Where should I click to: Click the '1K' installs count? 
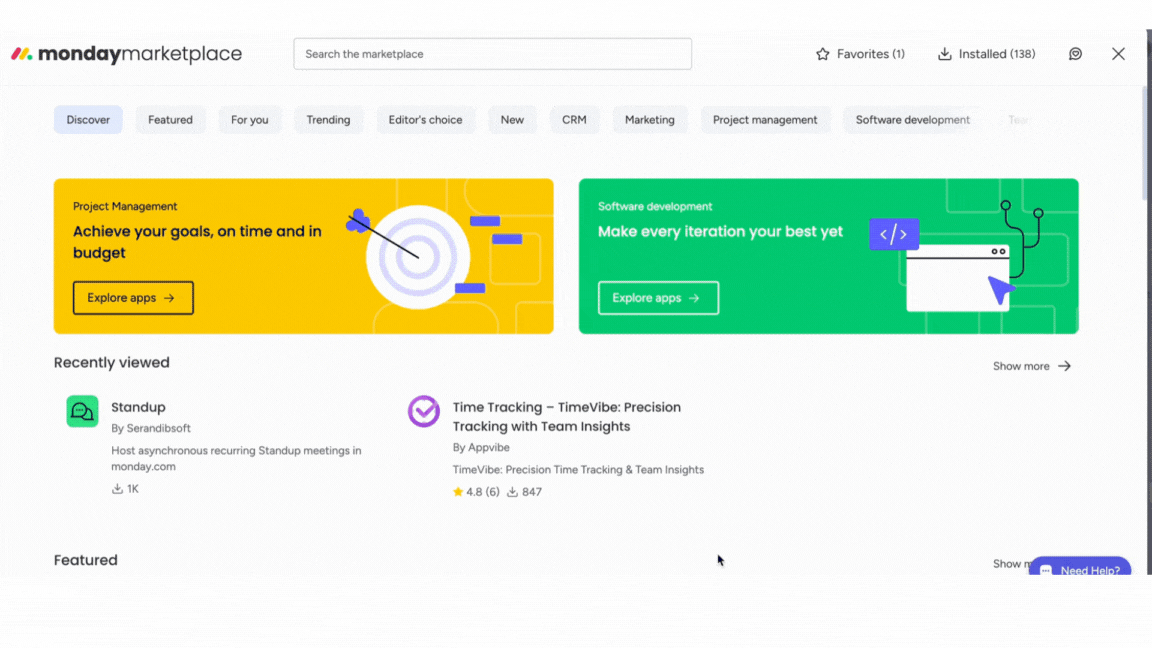coord(132,489)
